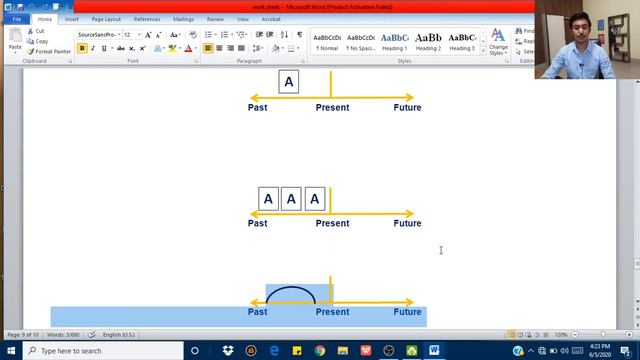Apply the Heading 1 style
This screenshot has height=360, width=640.
click(x=395, y=42)
